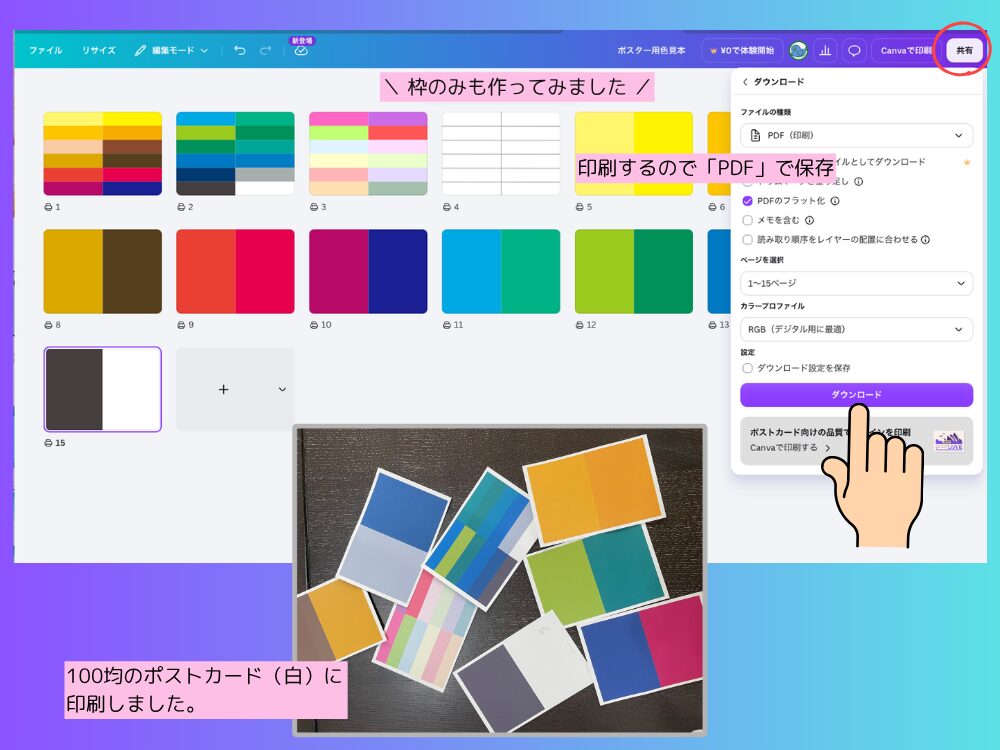Select page 4 blank frame thumbnail

pos(501,154)
